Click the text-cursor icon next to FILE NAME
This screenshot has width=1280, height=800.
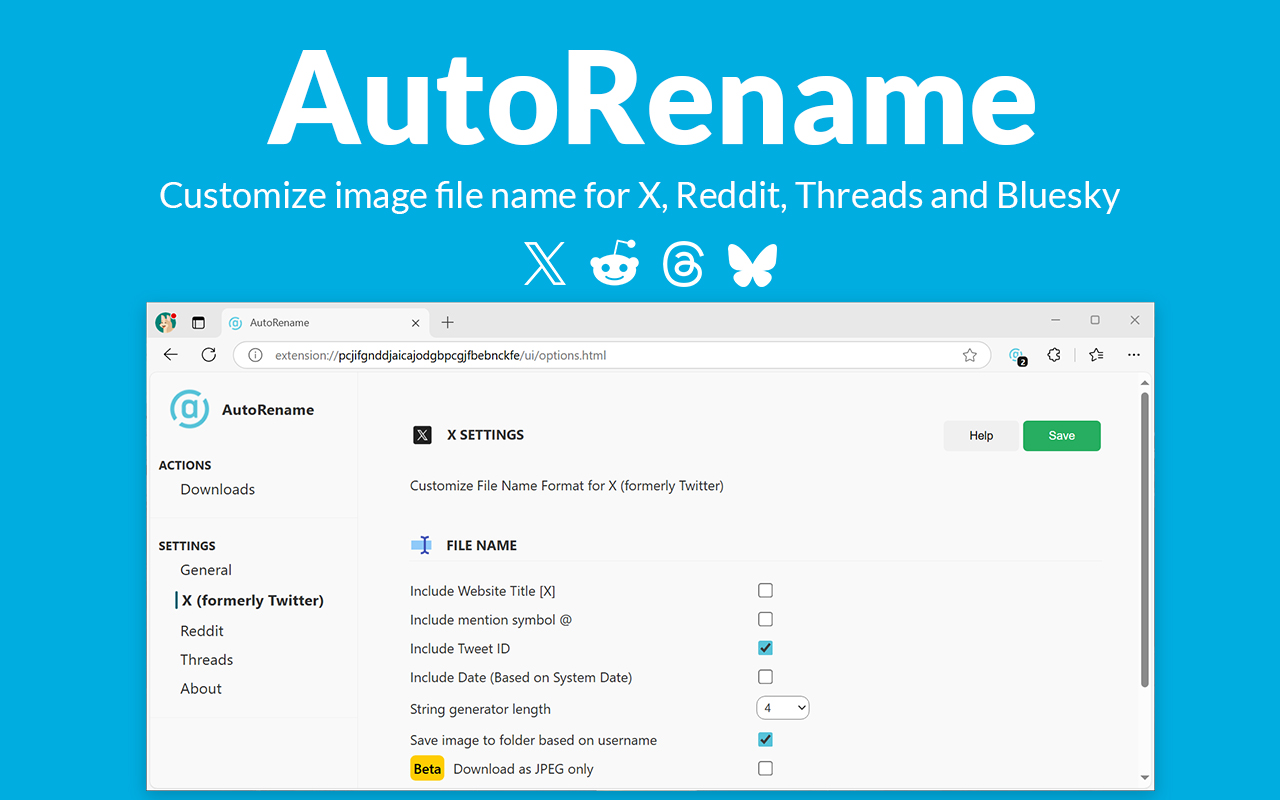(x=421, y=544)
